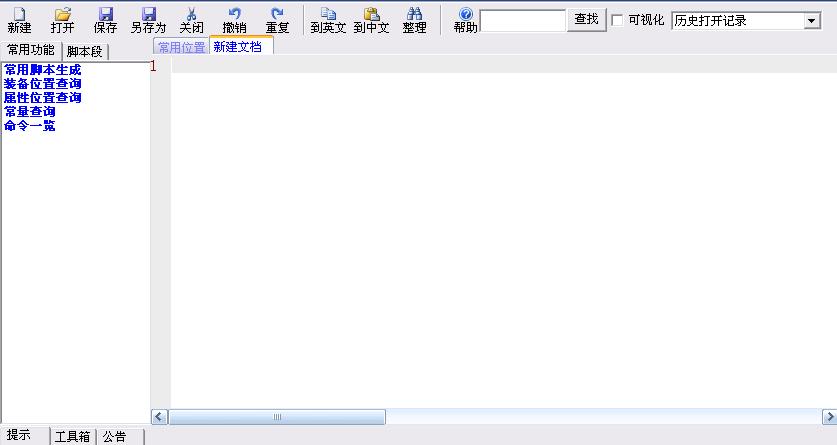Image resolution: width=837 pixels, height=445 pixels.
Task: Click the horizontal scrollbar right arrow
Action: coord(829,416)
